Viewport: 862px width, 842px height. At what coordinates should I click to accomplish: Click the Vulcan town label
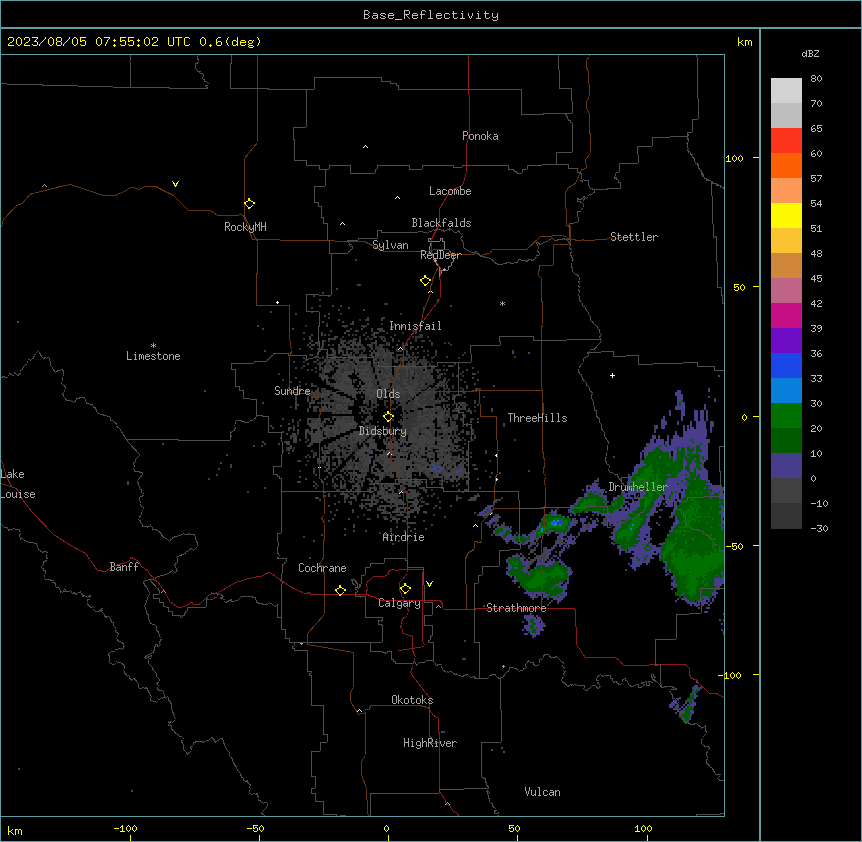[542, 792]
